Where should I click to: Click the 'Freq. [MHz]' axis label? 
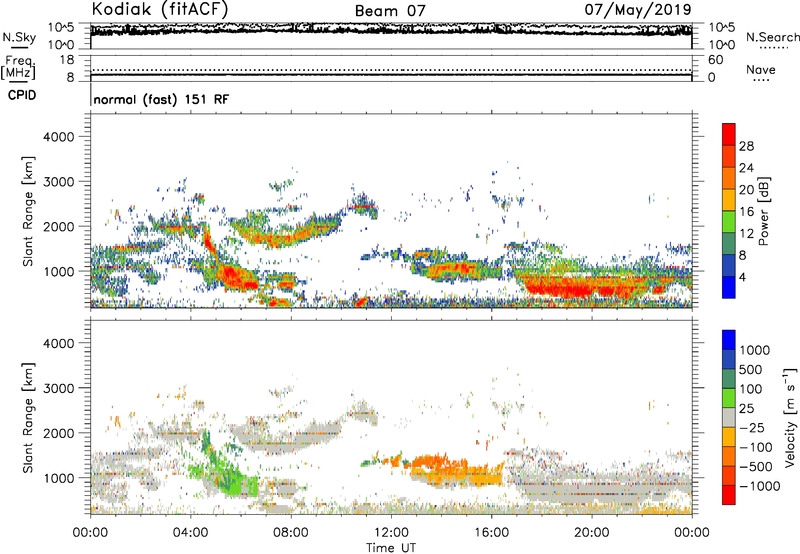[18, 67]
